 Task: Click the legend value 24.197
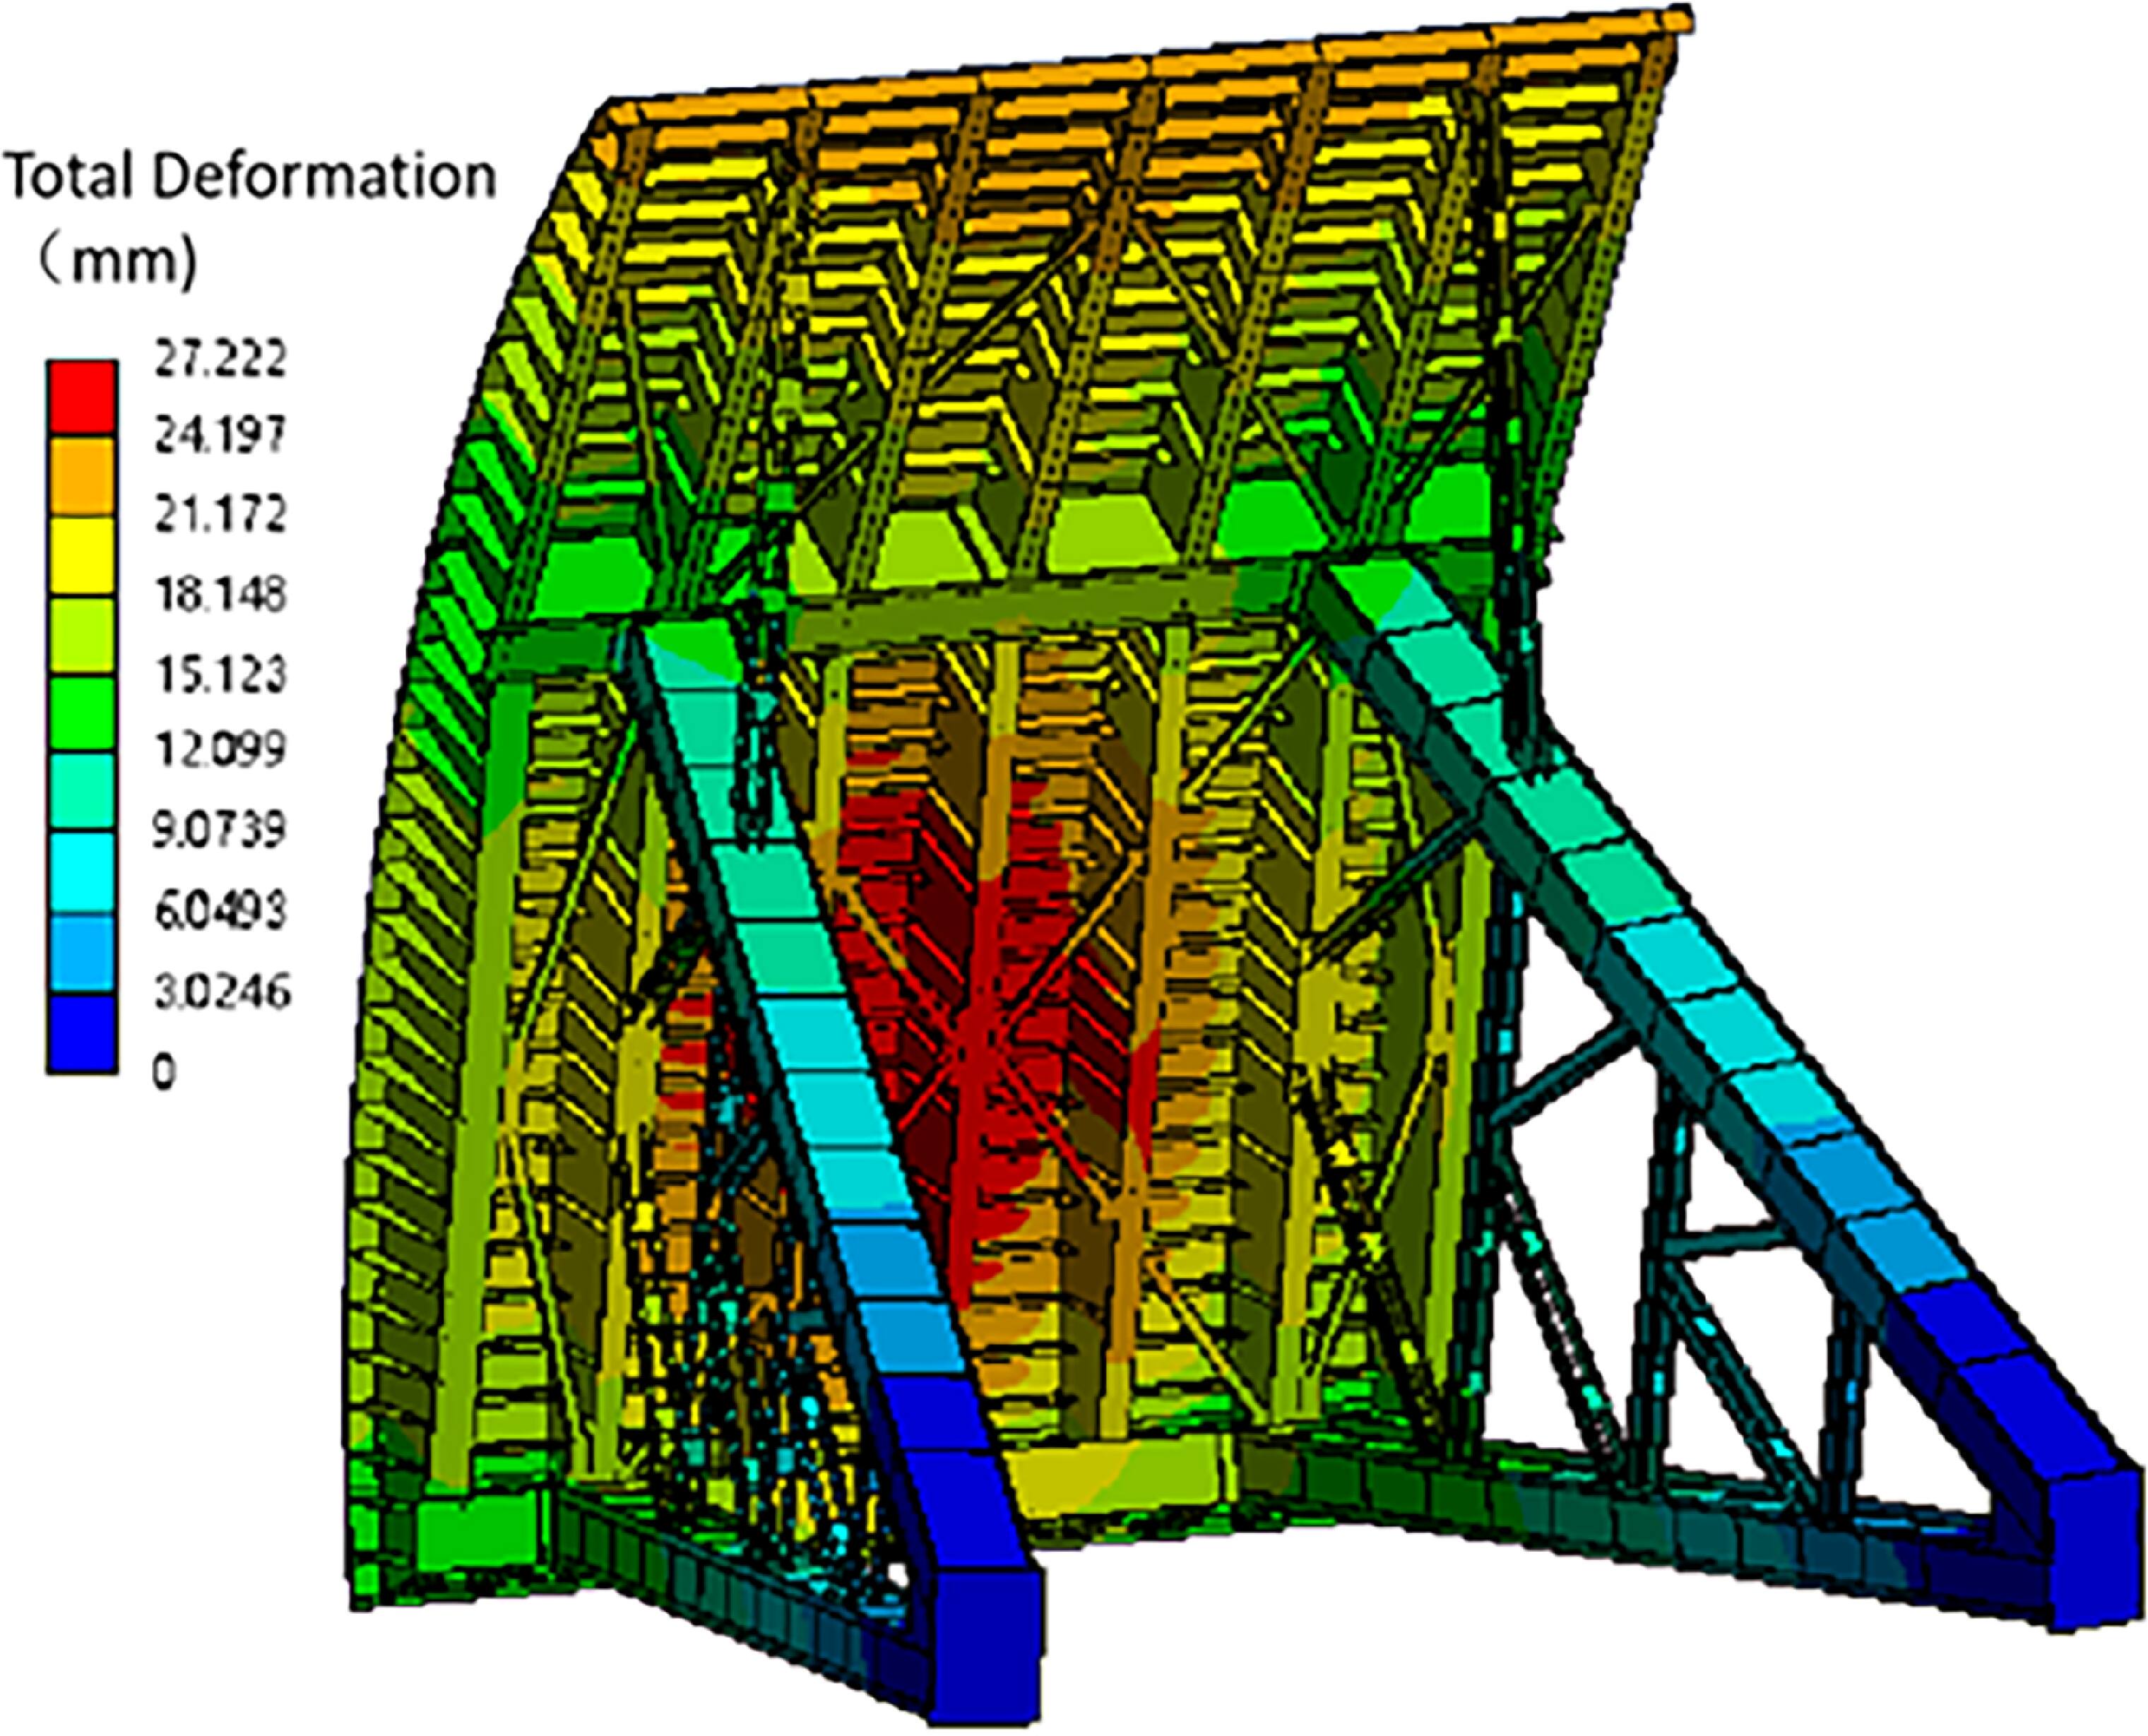[x=220, y=436]
